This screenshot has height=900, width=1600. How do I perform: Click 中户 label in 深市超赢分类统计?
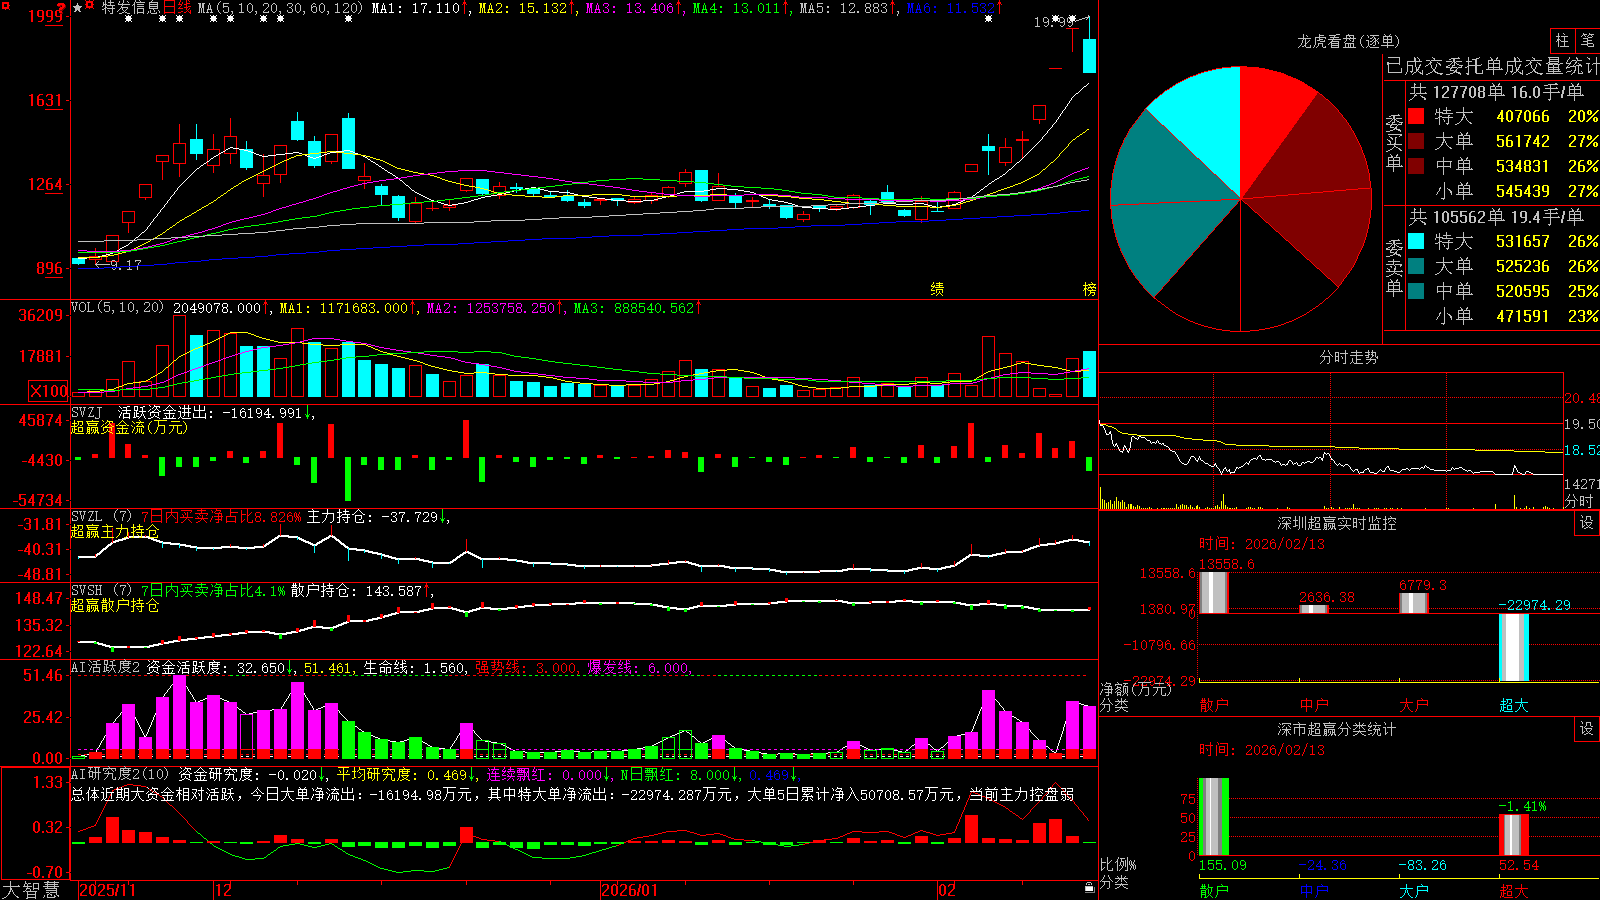pos(1314,891)
